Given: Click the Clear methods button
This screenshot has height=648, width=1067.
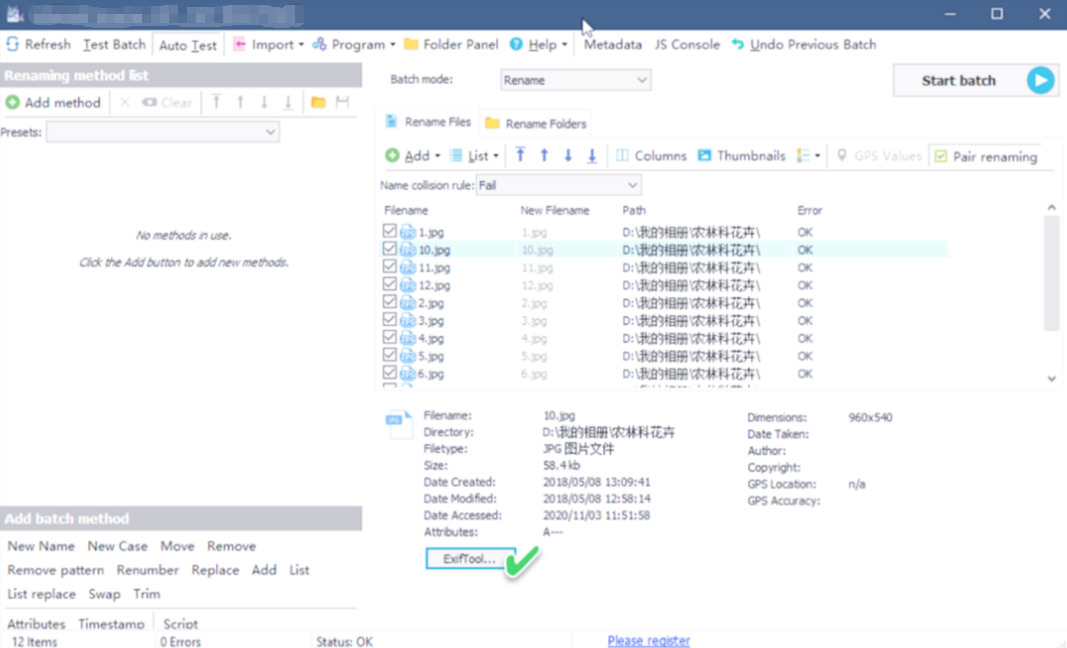Looking at the screenshot, I should (x=167, y=103).
